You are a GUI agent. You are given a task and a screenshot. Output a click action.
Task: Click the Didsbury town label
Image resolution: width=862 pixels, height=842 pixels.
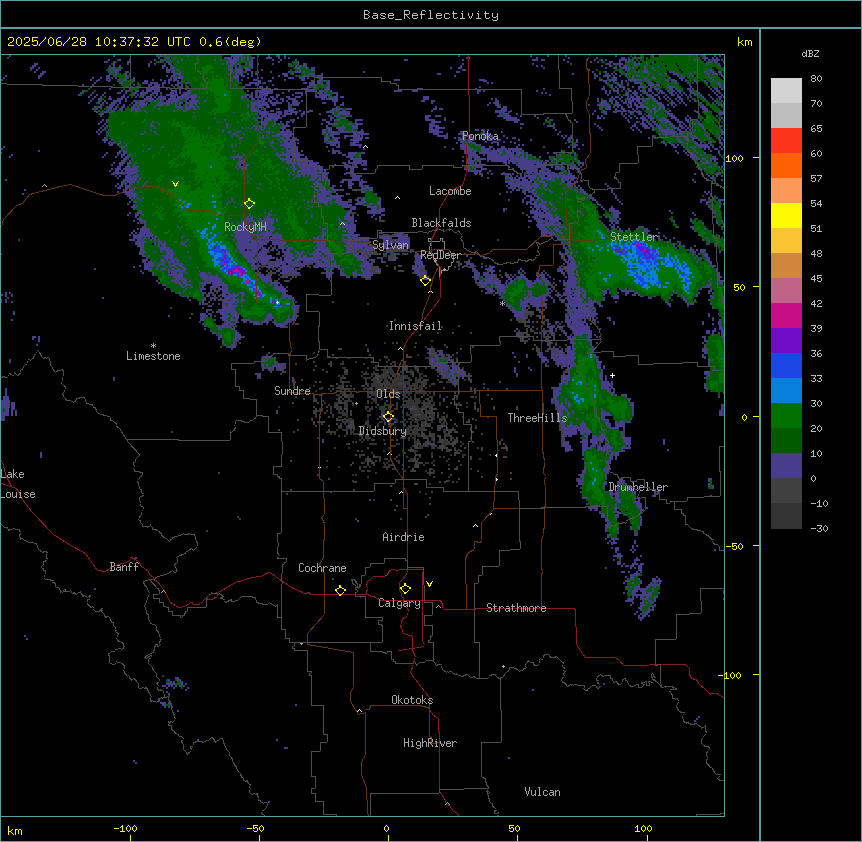[383, 431]
